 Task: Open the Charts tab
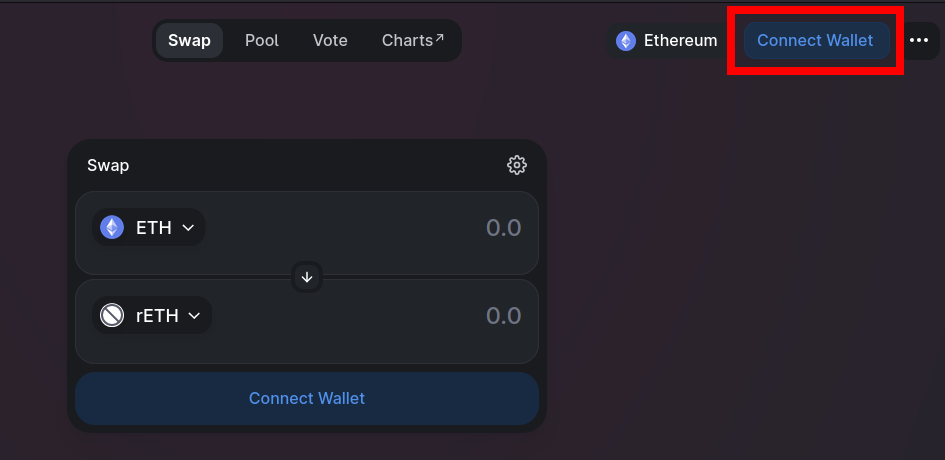click(406, 41)
